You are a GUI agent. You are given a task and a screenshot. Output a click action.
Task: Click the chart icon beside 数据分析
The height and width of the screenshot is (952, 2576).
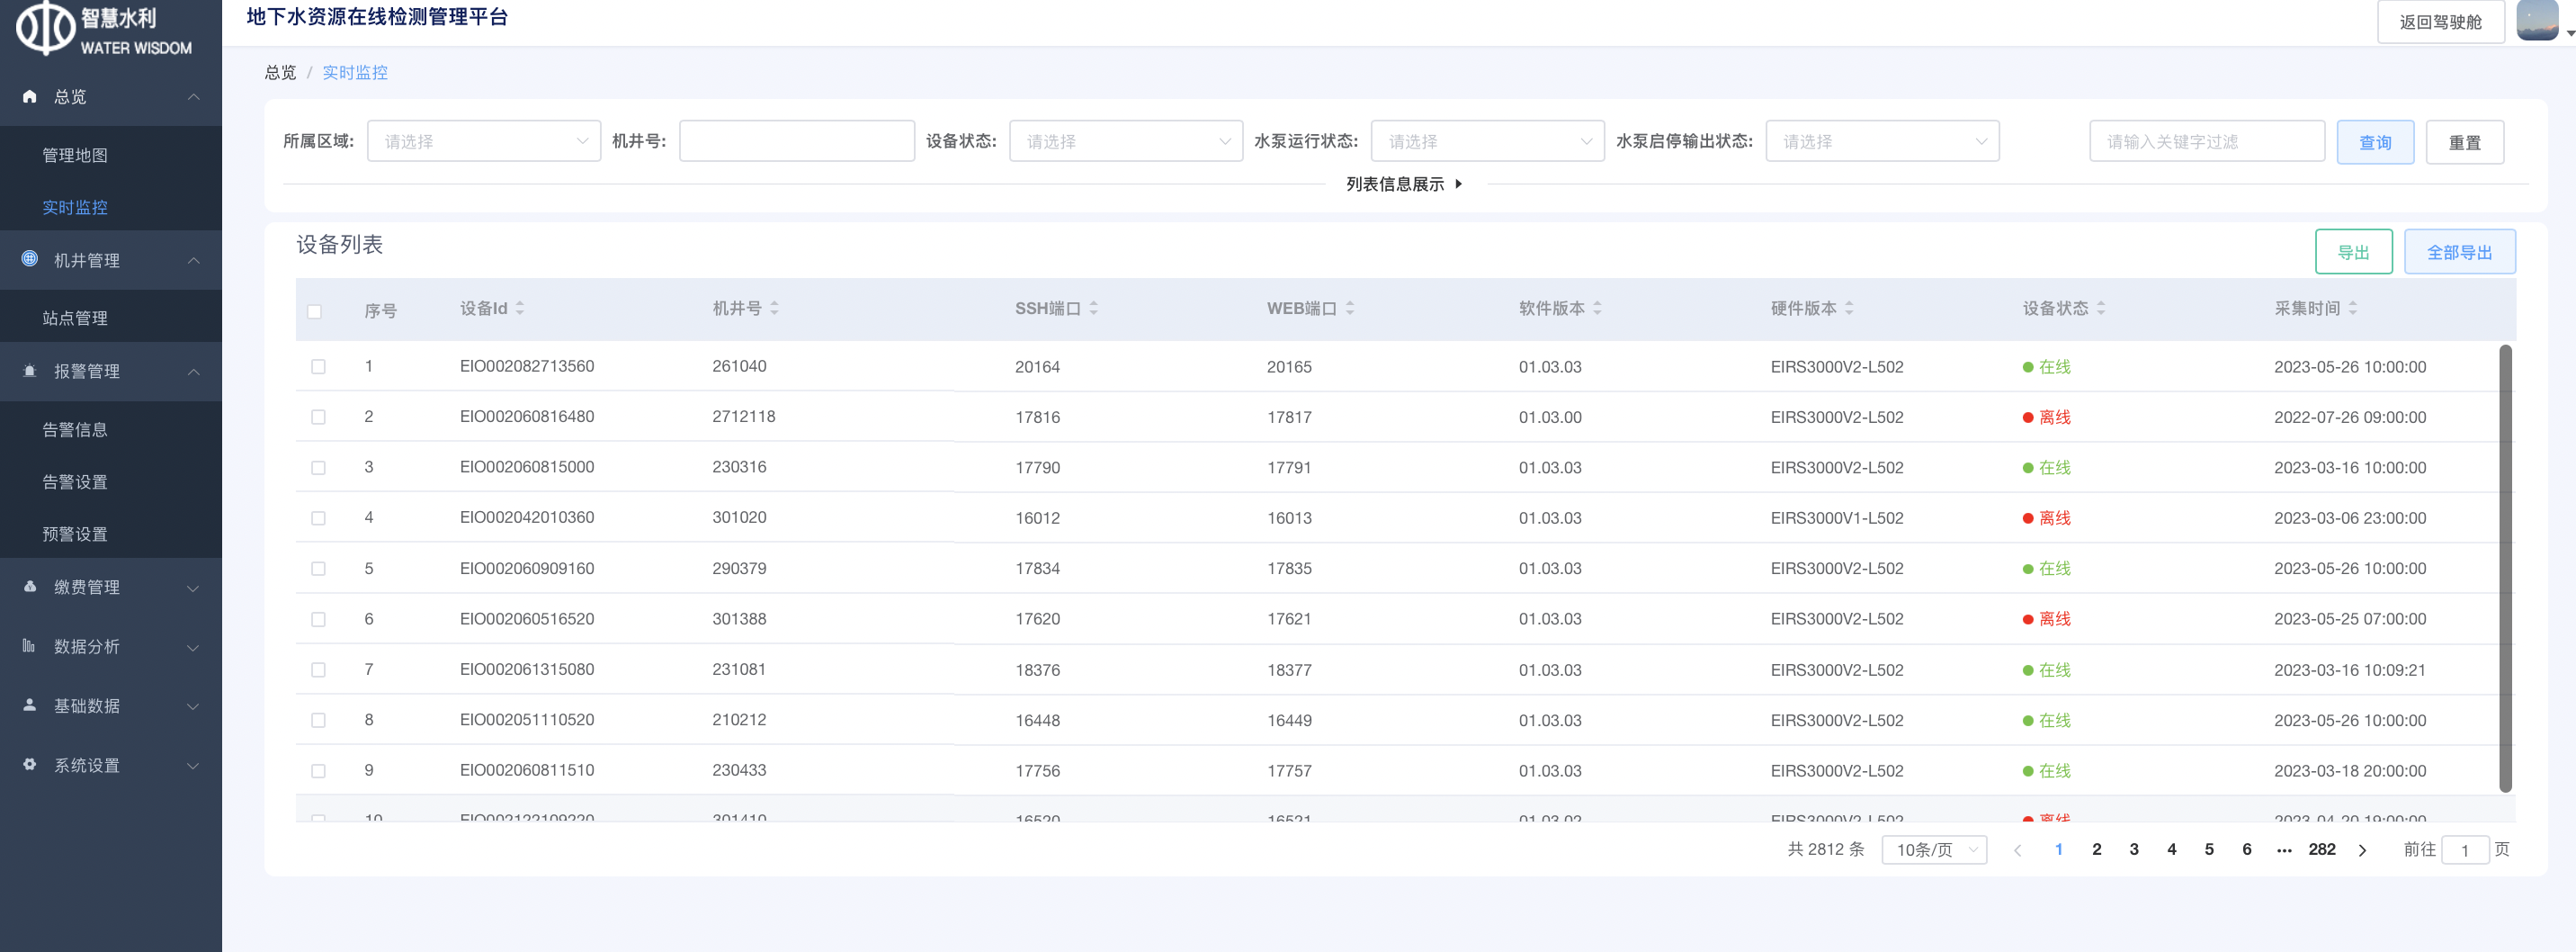(x=30, y=646)
